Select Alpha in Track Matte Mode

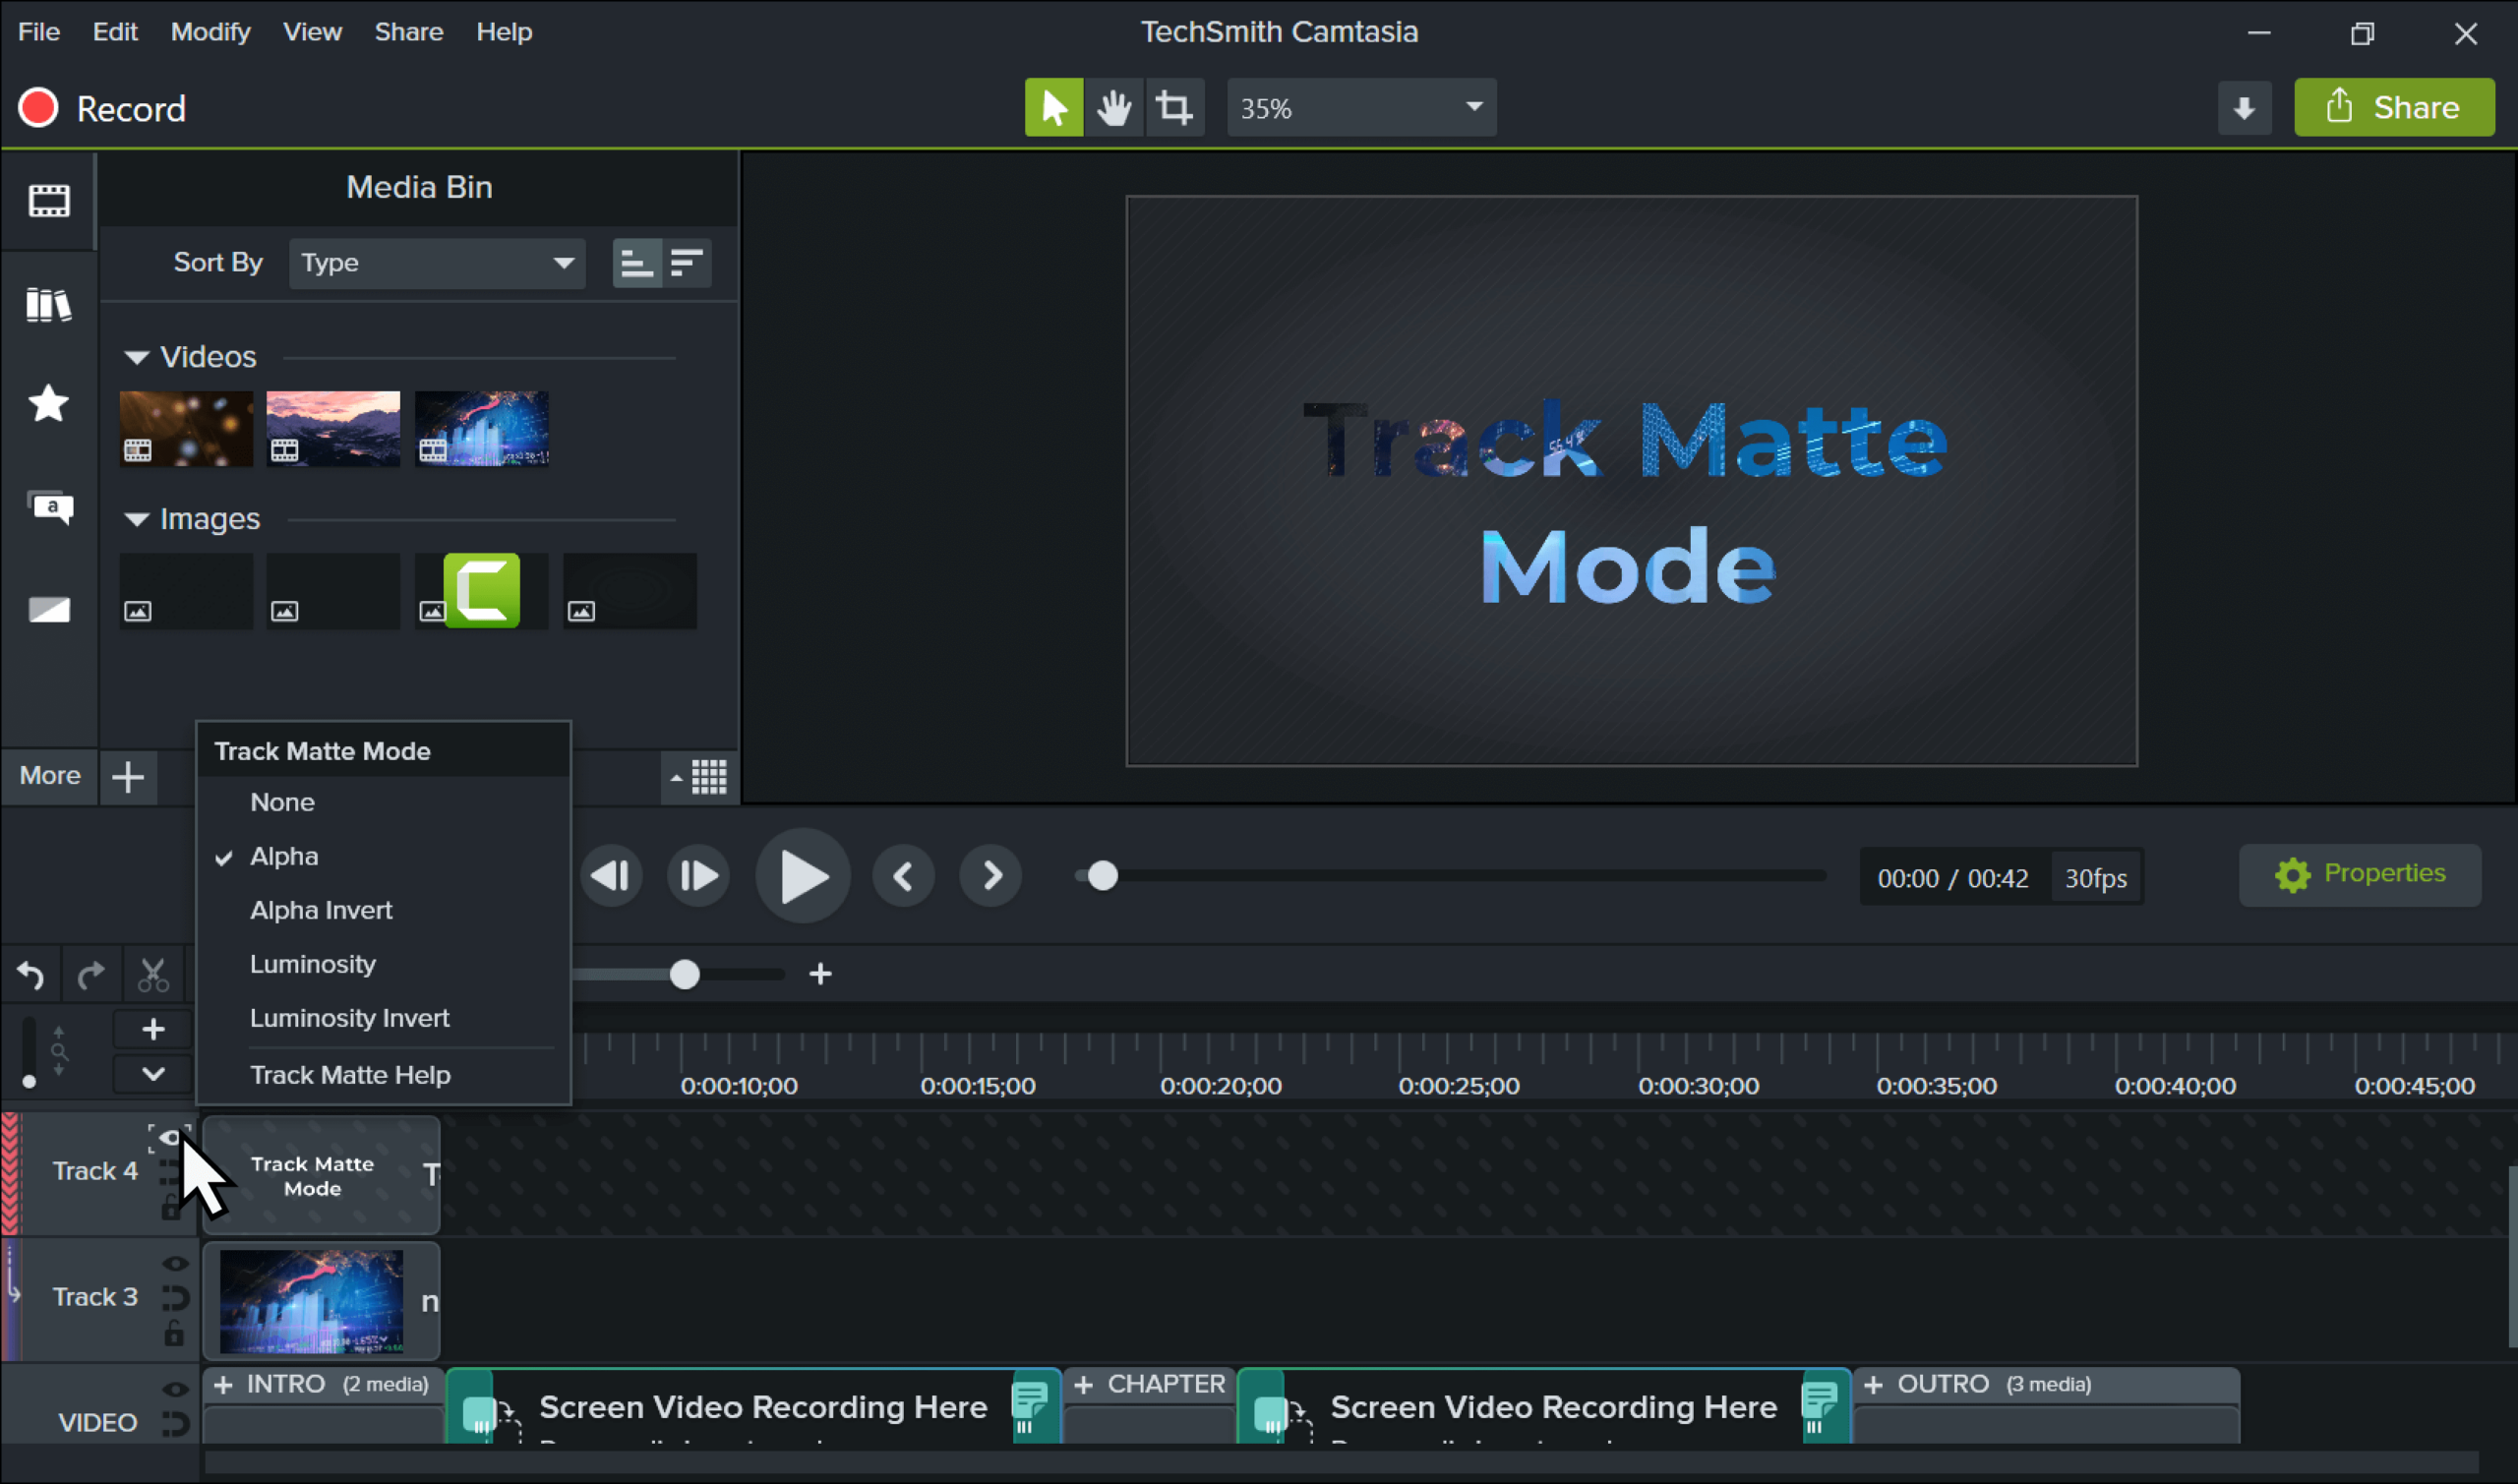click(284, 855)
